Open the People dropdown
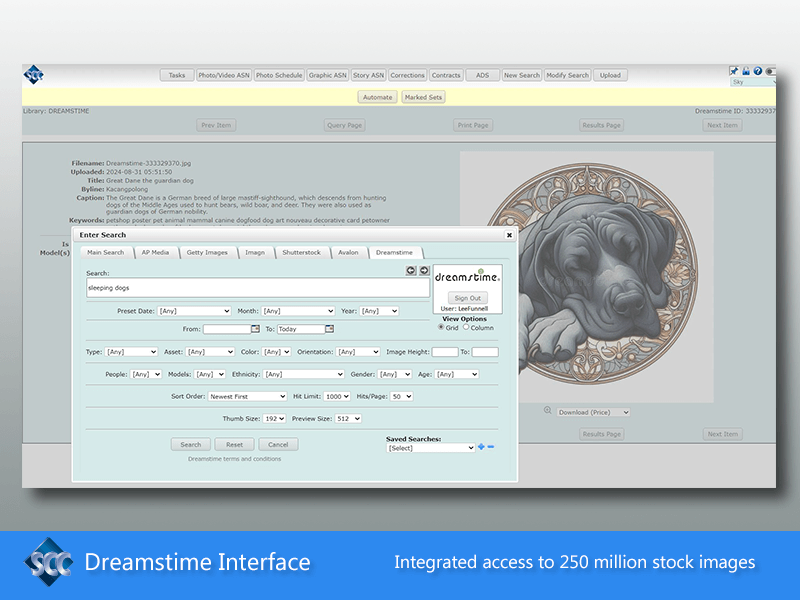The height and width of the screenshot is (600, 800). (x=146, y=374)
